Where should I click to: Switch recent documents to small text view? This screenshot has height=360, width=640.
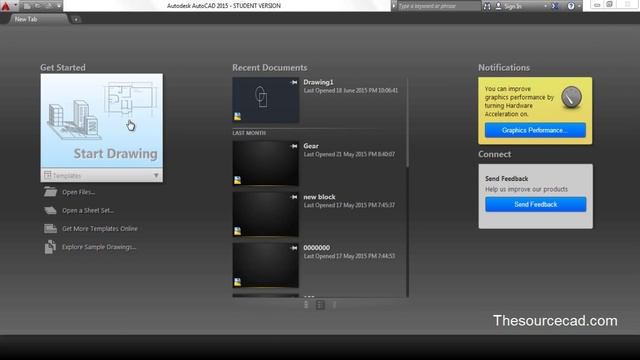click(334, 305)
